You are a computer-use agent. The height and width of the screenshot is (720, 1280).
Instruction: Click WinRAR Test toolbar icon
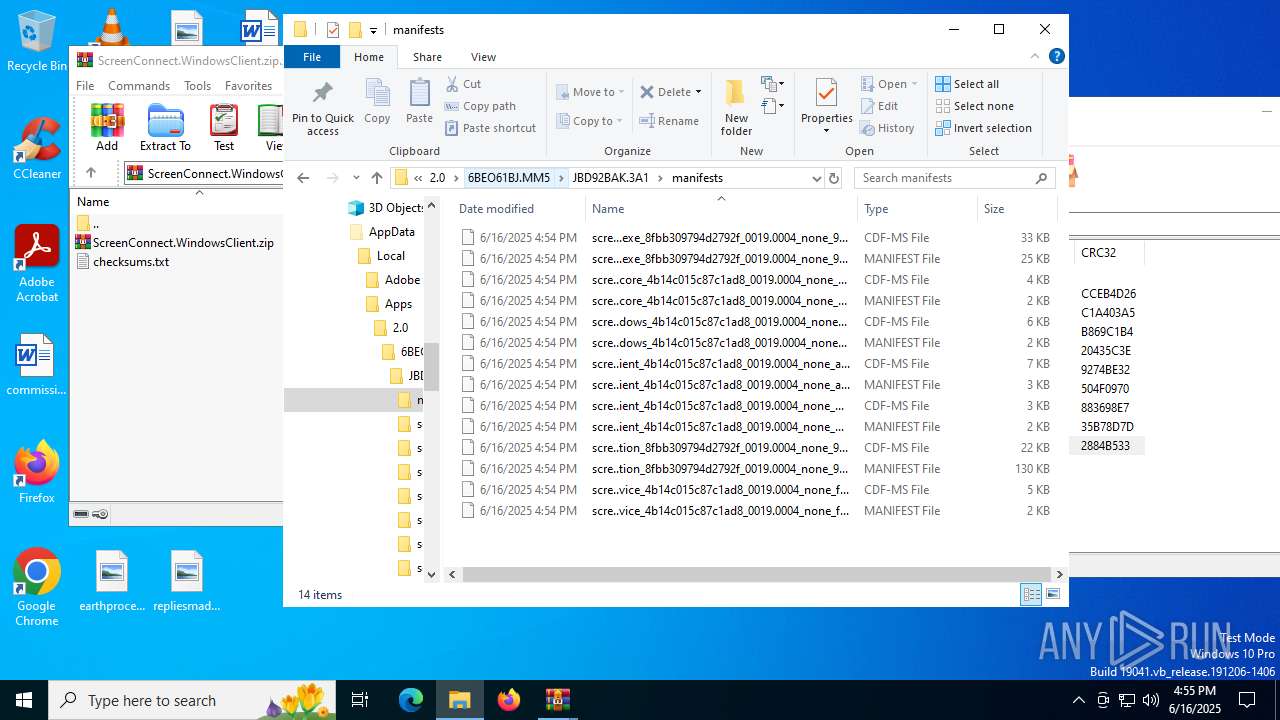coord(224,127)
